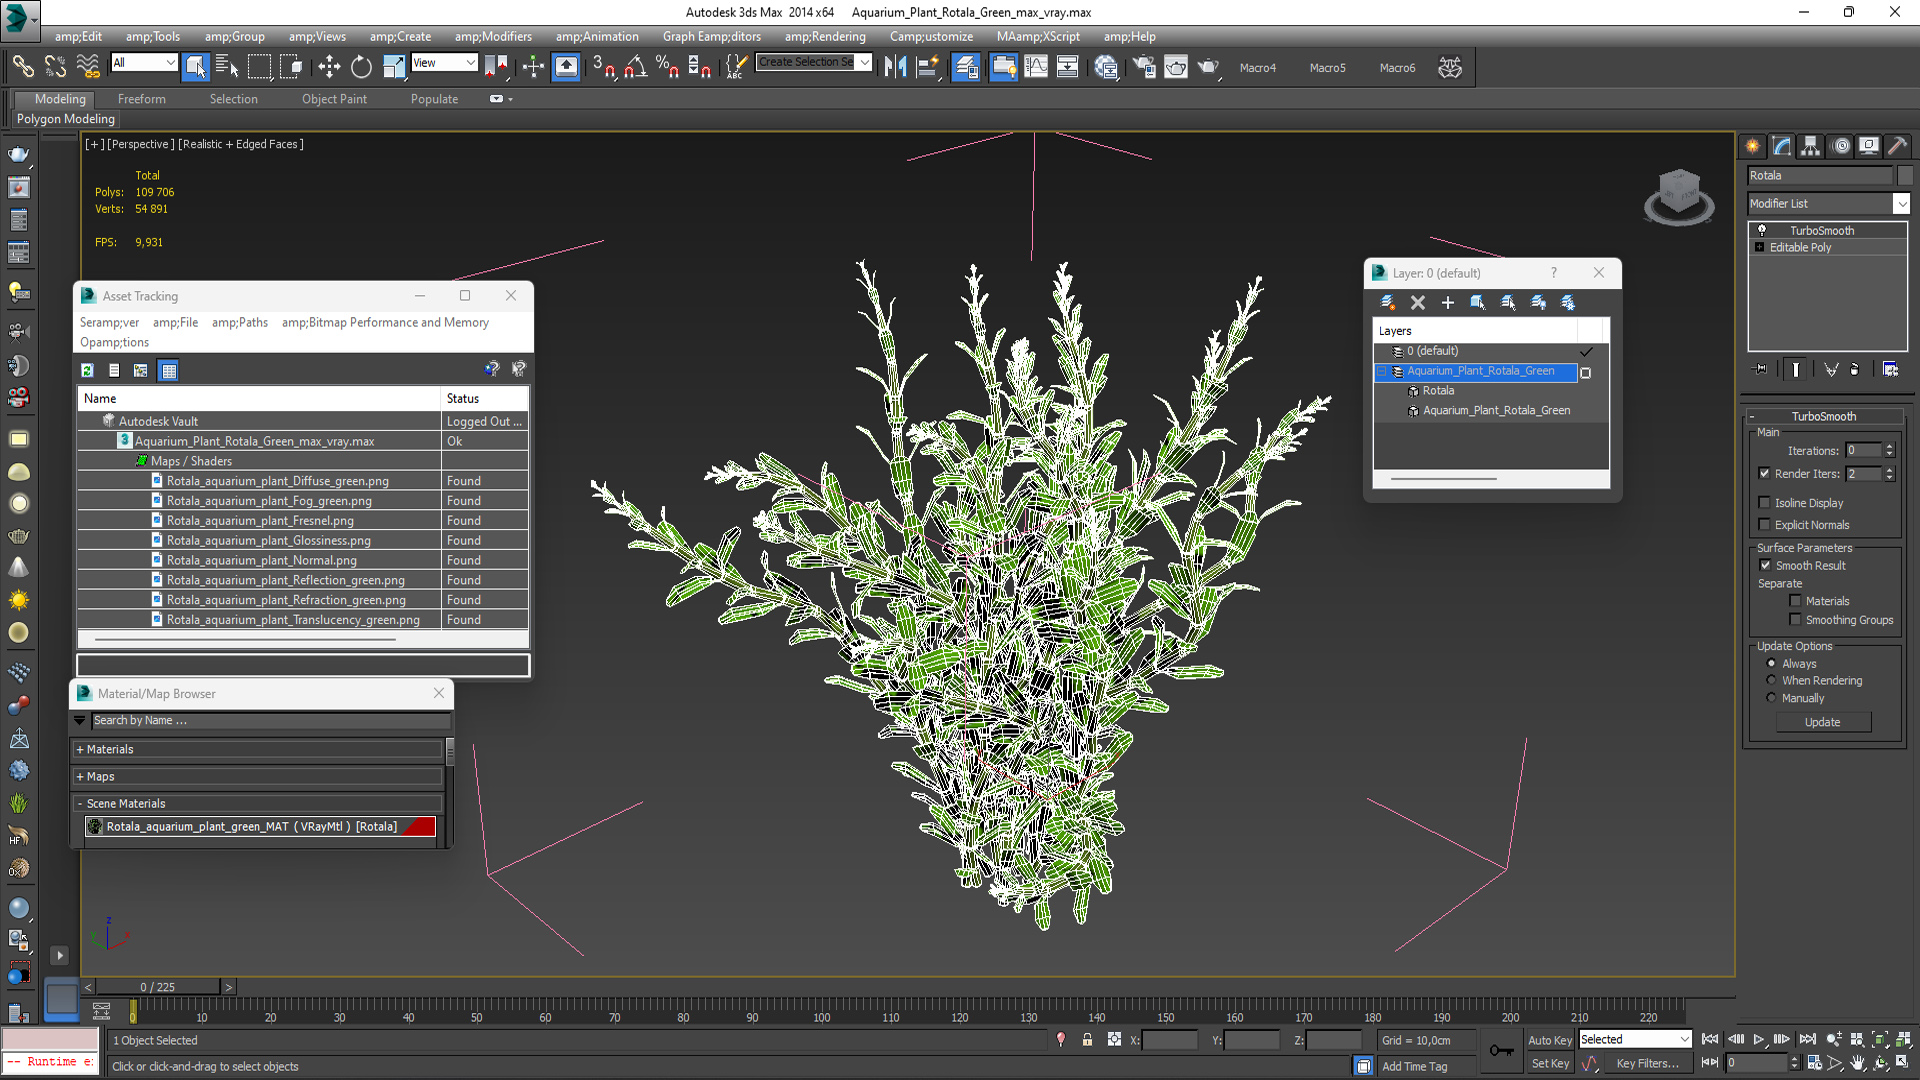The height and width of the screenshot is (1080, 1920).
Task: Open the View reference coordinate dropdown
Action: 444,63
